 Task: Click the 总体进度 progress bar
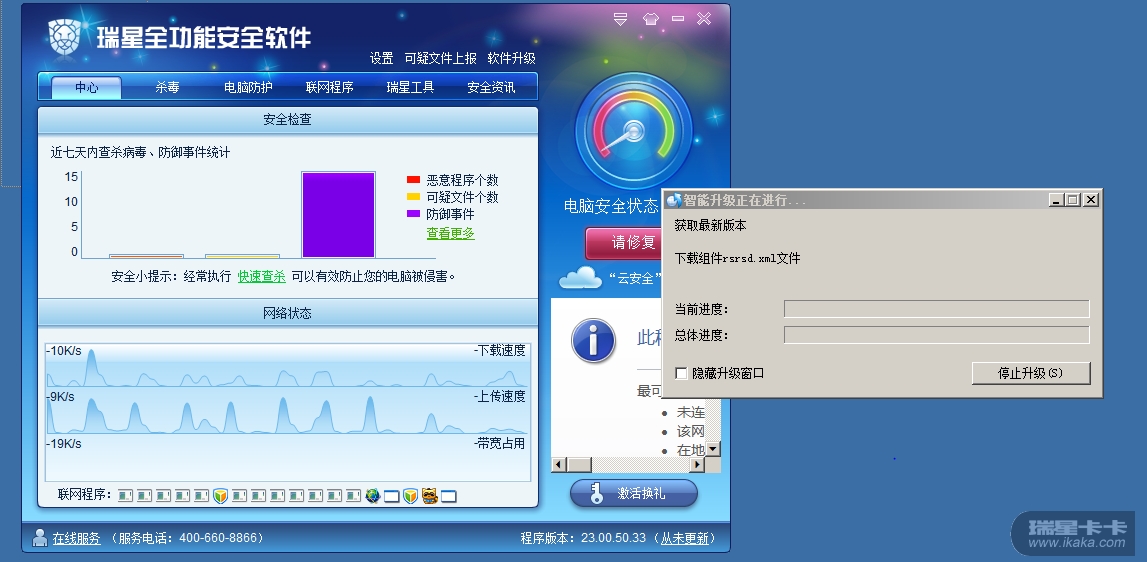click(x=936, y=335)
